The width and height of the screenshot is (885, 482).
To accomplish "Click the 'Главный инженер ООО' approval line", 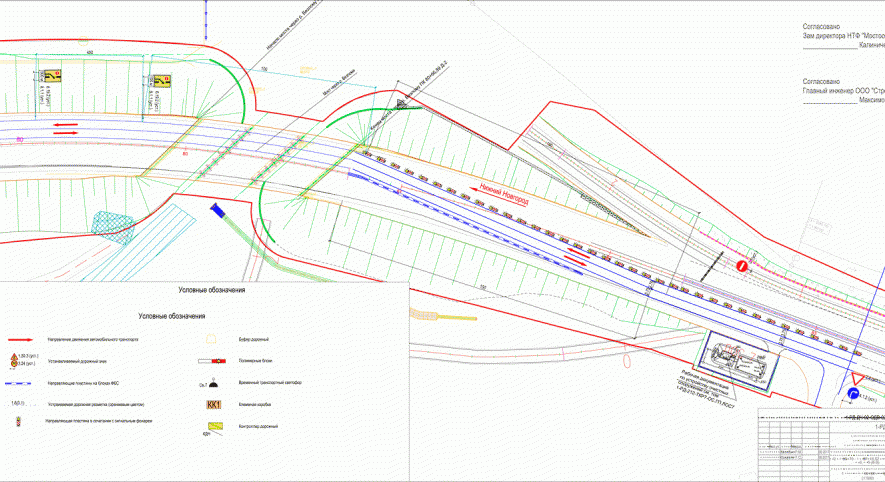I will click(843, 92).
